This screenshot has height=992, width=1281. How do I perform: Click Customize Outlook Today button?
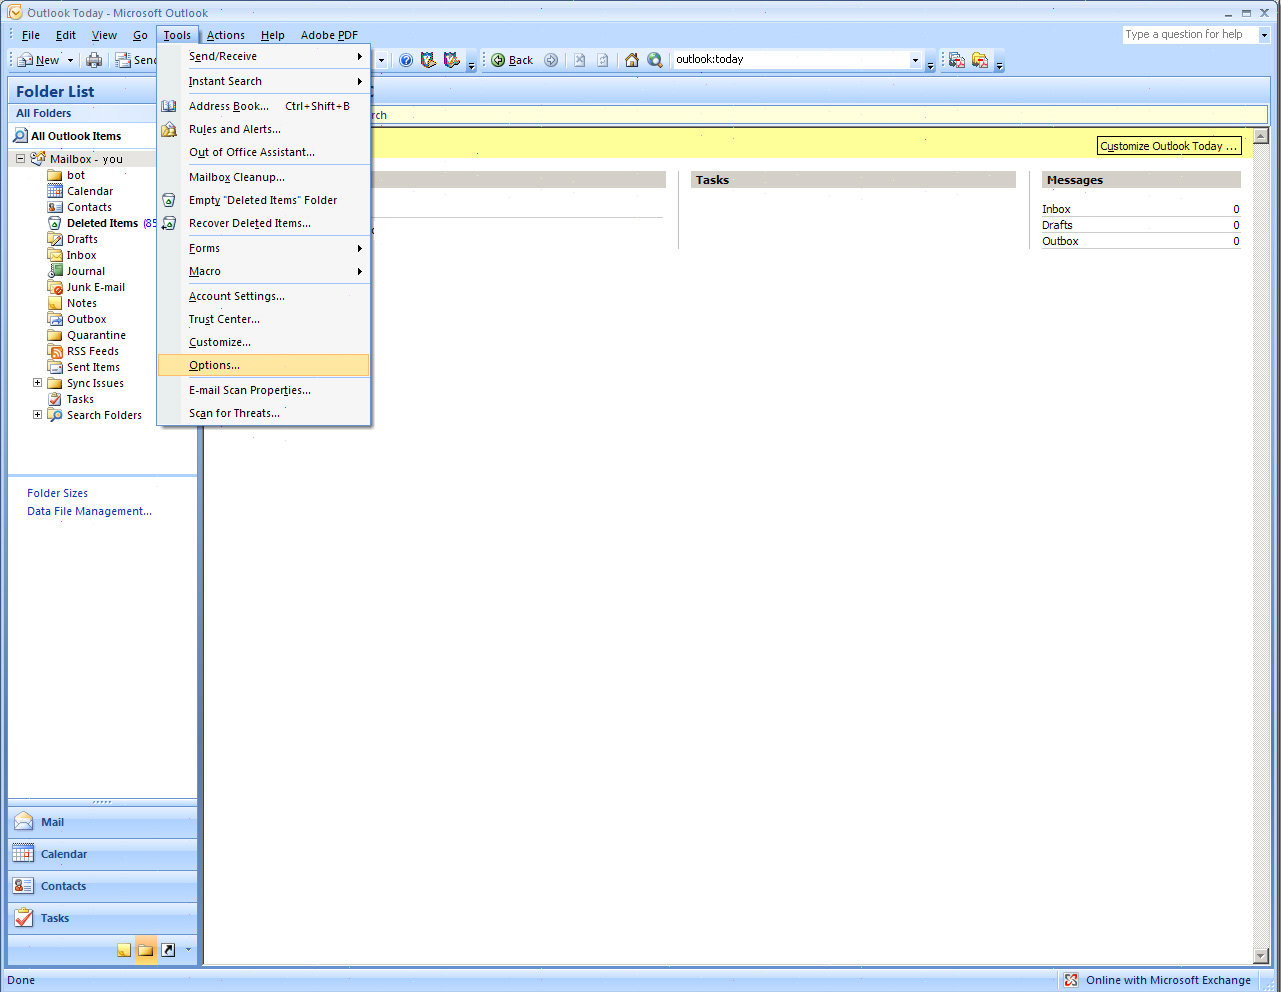(1169, 146)
